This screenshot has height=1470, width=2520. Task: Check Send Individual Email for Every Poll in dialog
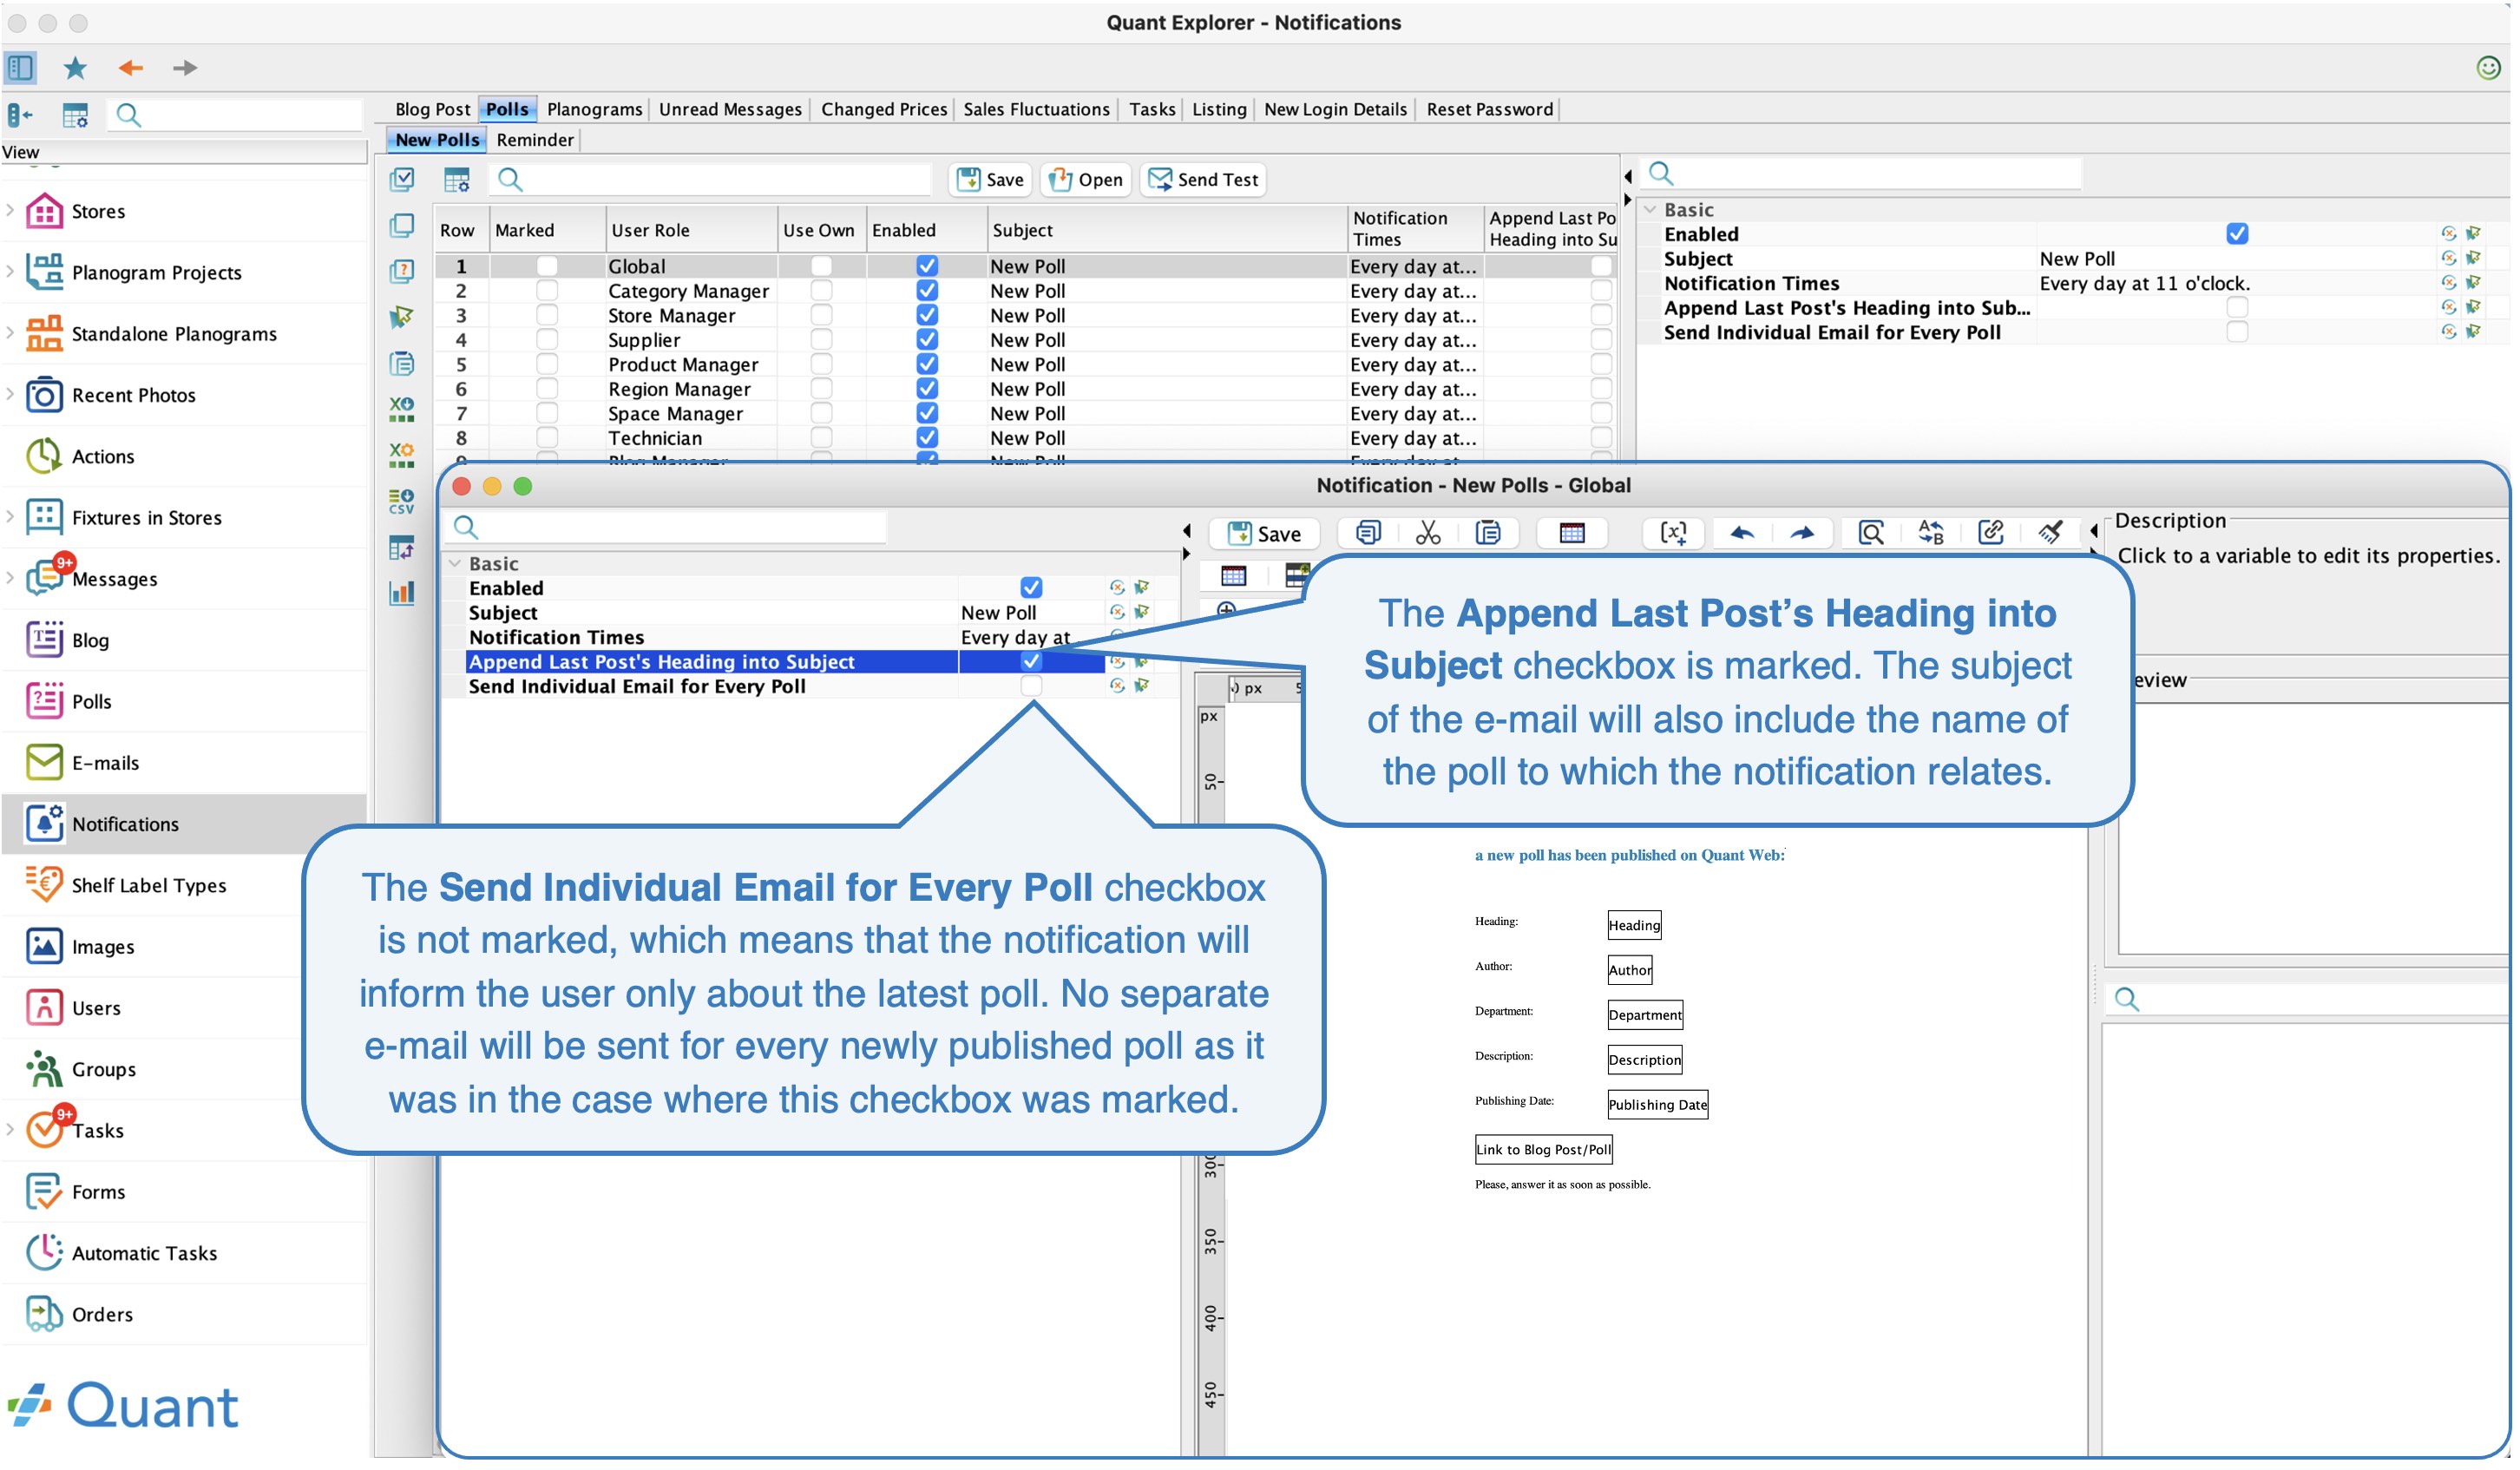point(1031,686)
